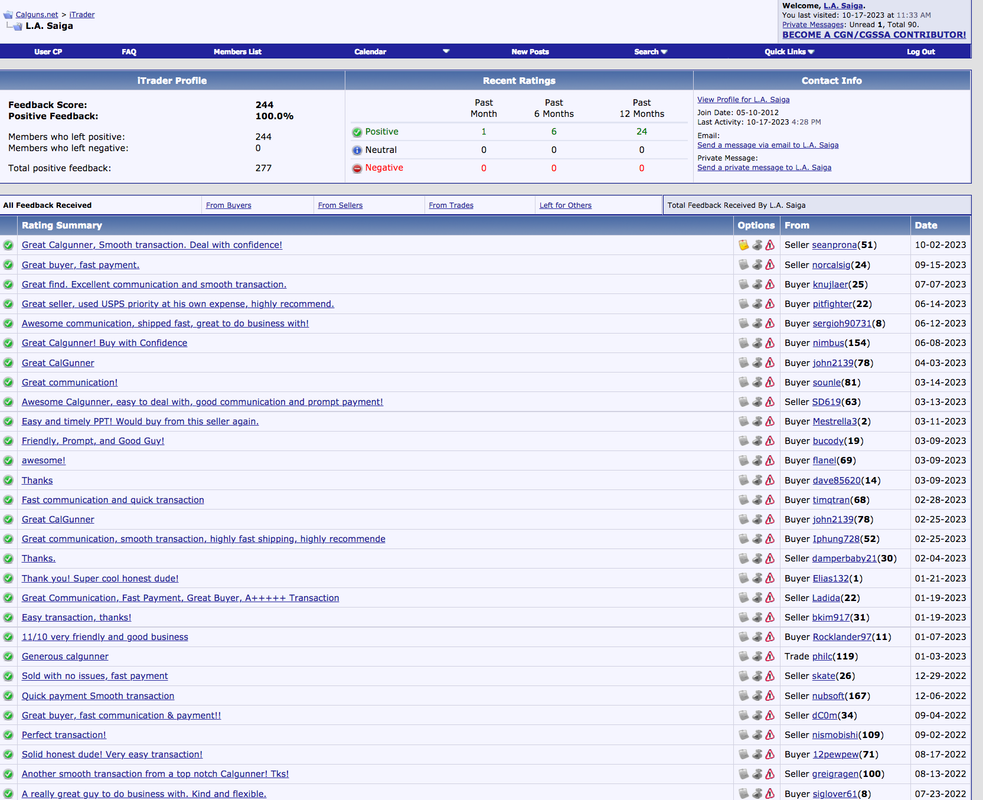Open User CP from navigation bar
Image resolution: width=983 pixels, height=800 pixels.
(x=48, y=51)
